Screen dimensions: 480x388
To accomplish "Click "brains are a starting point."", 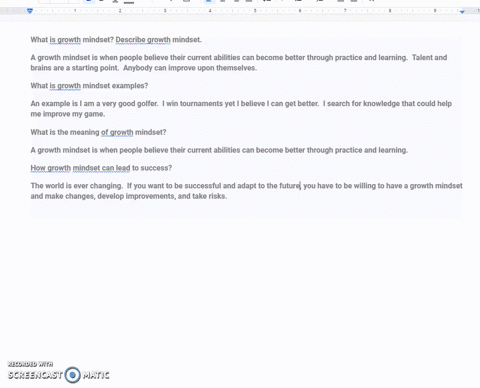I will (x=75, y=68).
